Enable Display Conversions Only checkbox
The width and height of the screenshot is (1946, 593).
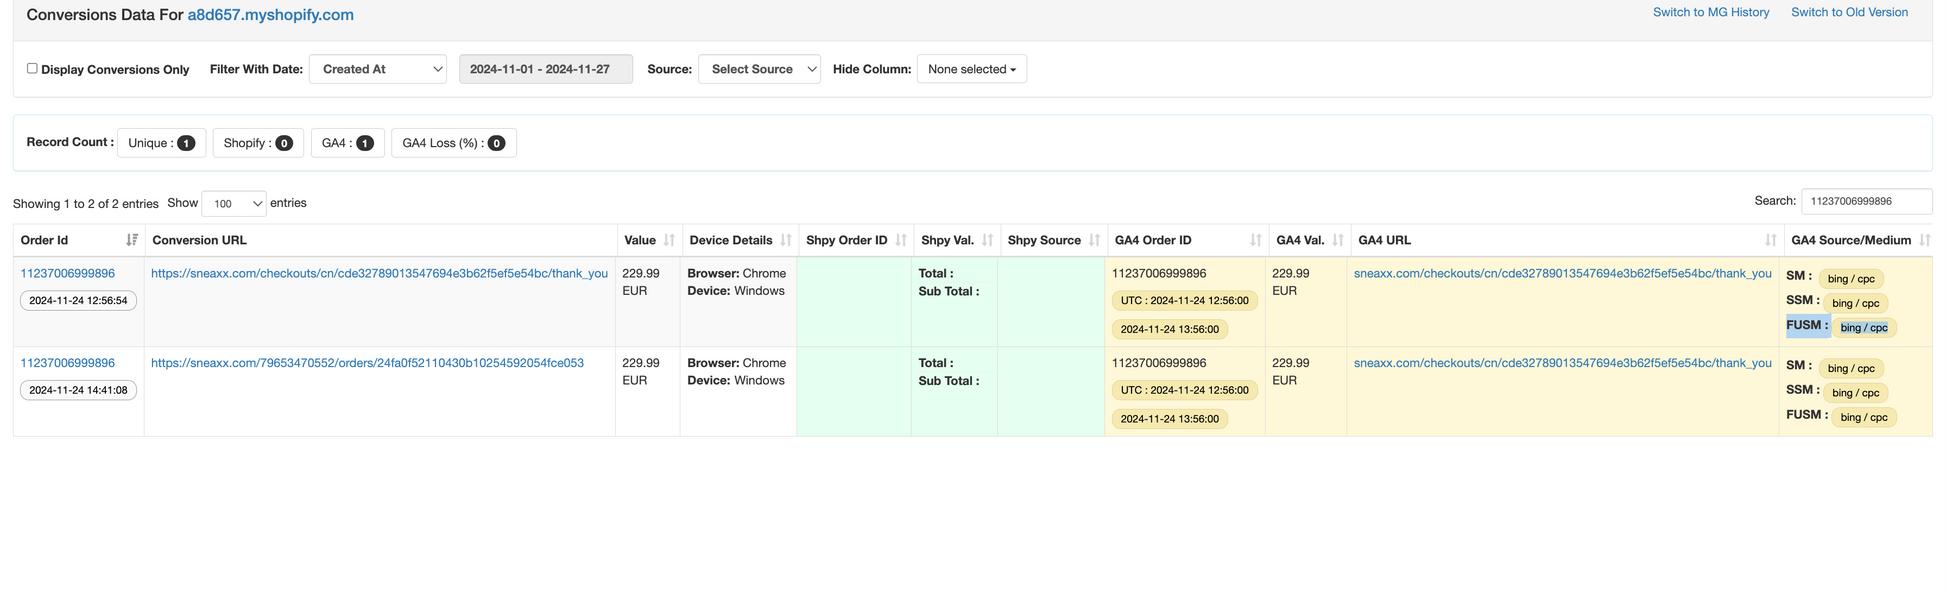(x=32, y=68)
